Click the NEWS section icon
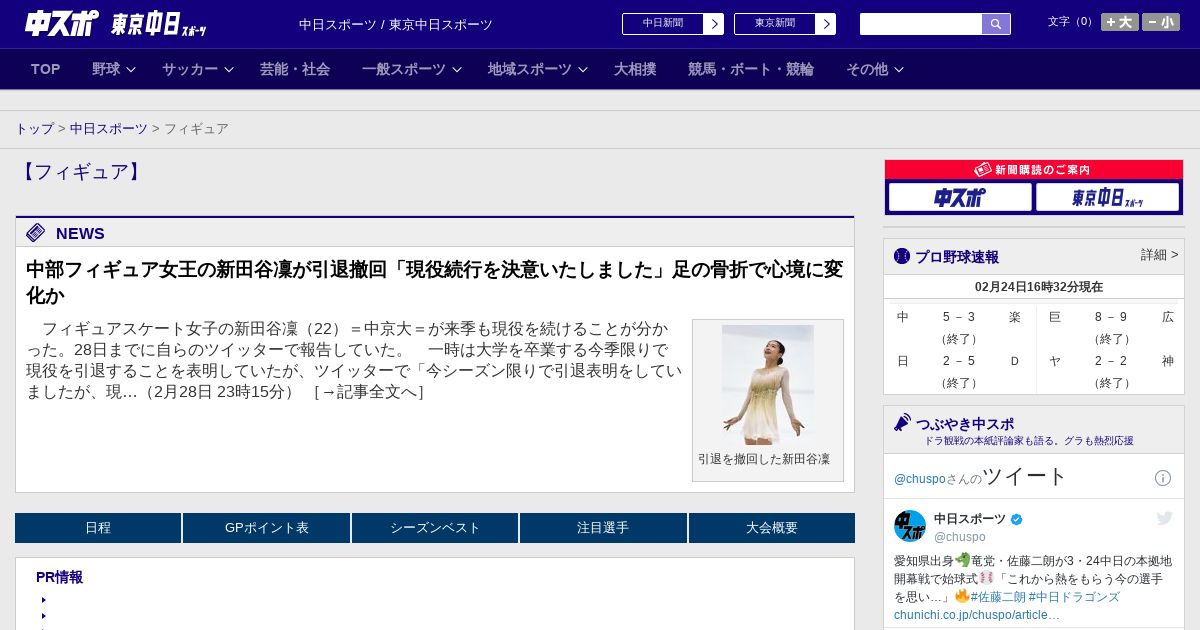 coord(36,233)
